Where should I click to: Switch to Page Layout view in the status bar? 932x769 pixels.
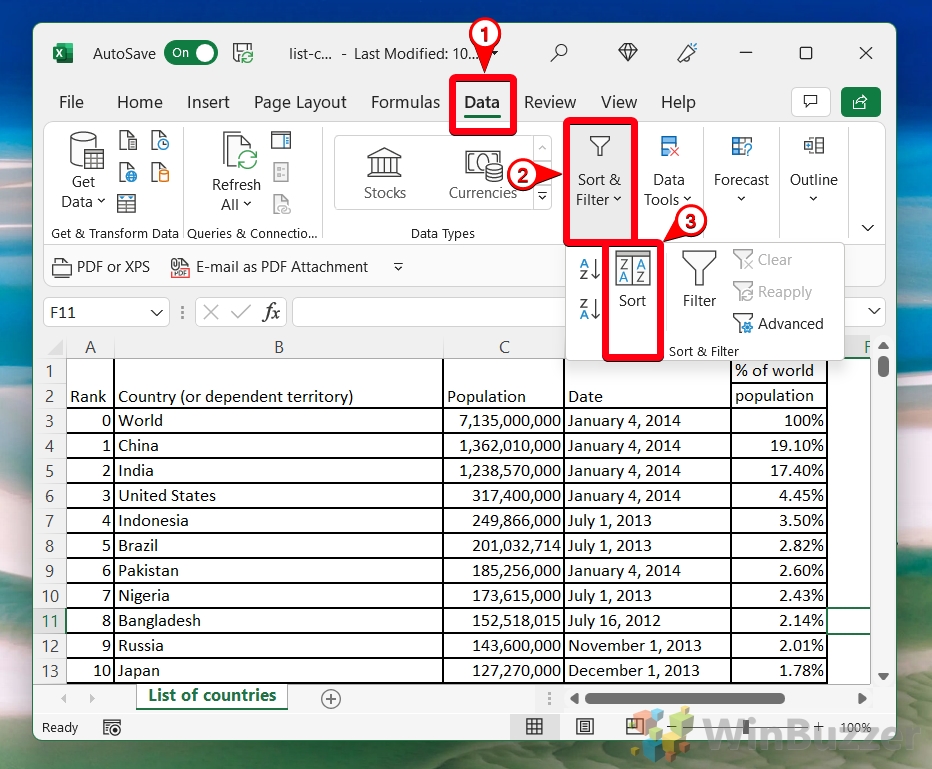click(585, 727)
